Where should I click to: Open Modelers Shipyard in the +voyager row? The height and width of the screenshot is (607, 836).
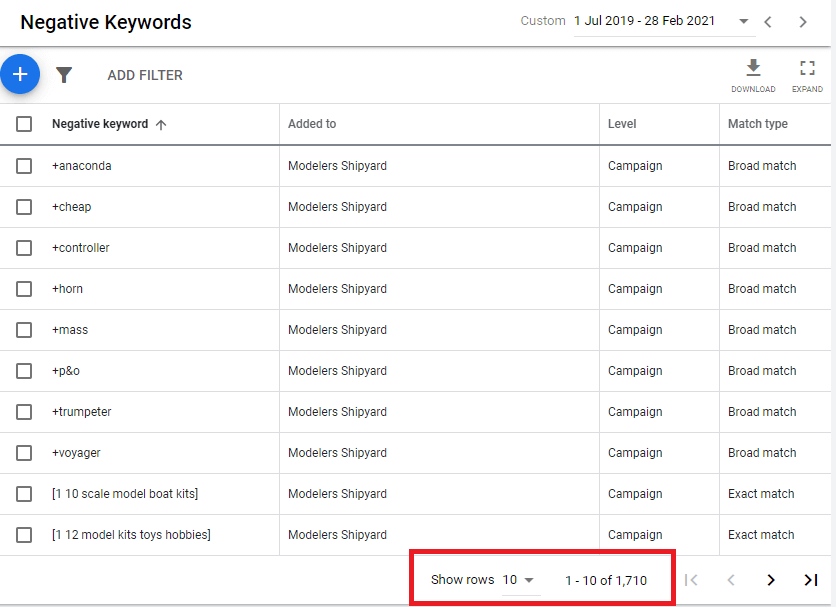click(337, 453)
